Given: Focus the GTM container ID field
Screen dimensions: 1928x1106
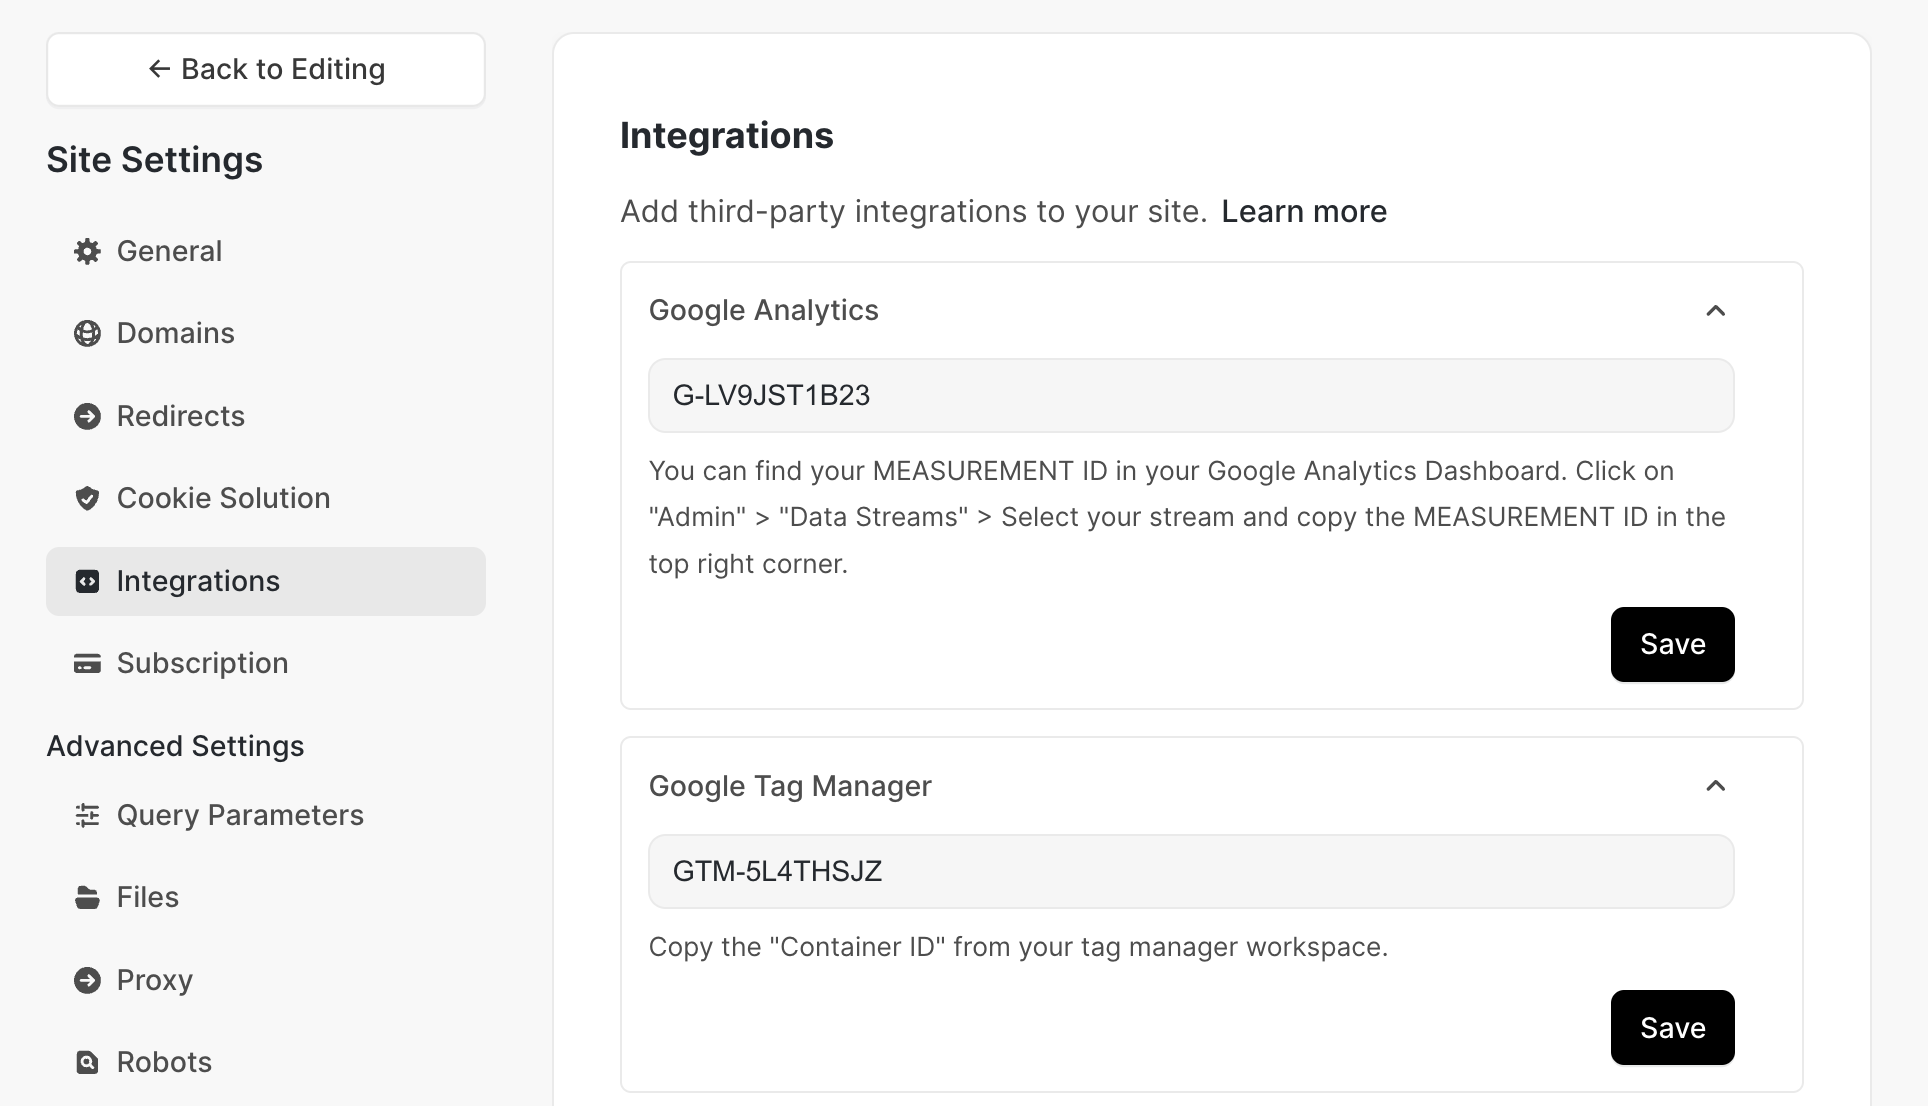Looking at the screenshot, I should pos(1190,871).
